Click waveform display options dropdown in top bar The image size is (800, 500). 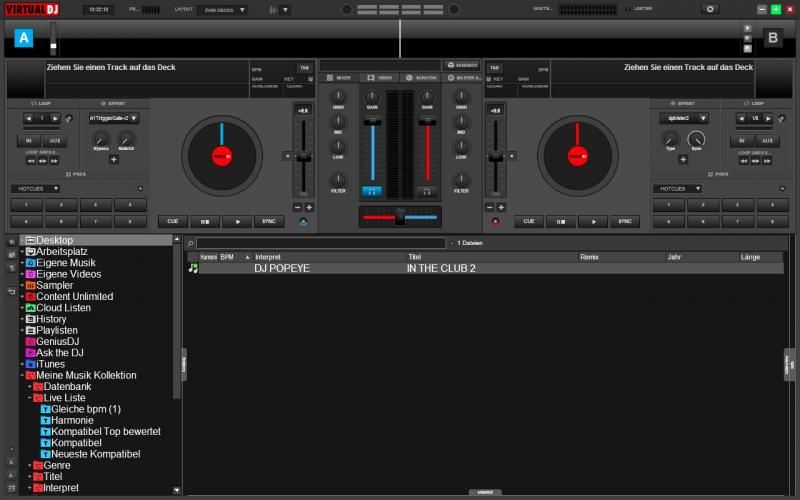[x=286, y=10]
